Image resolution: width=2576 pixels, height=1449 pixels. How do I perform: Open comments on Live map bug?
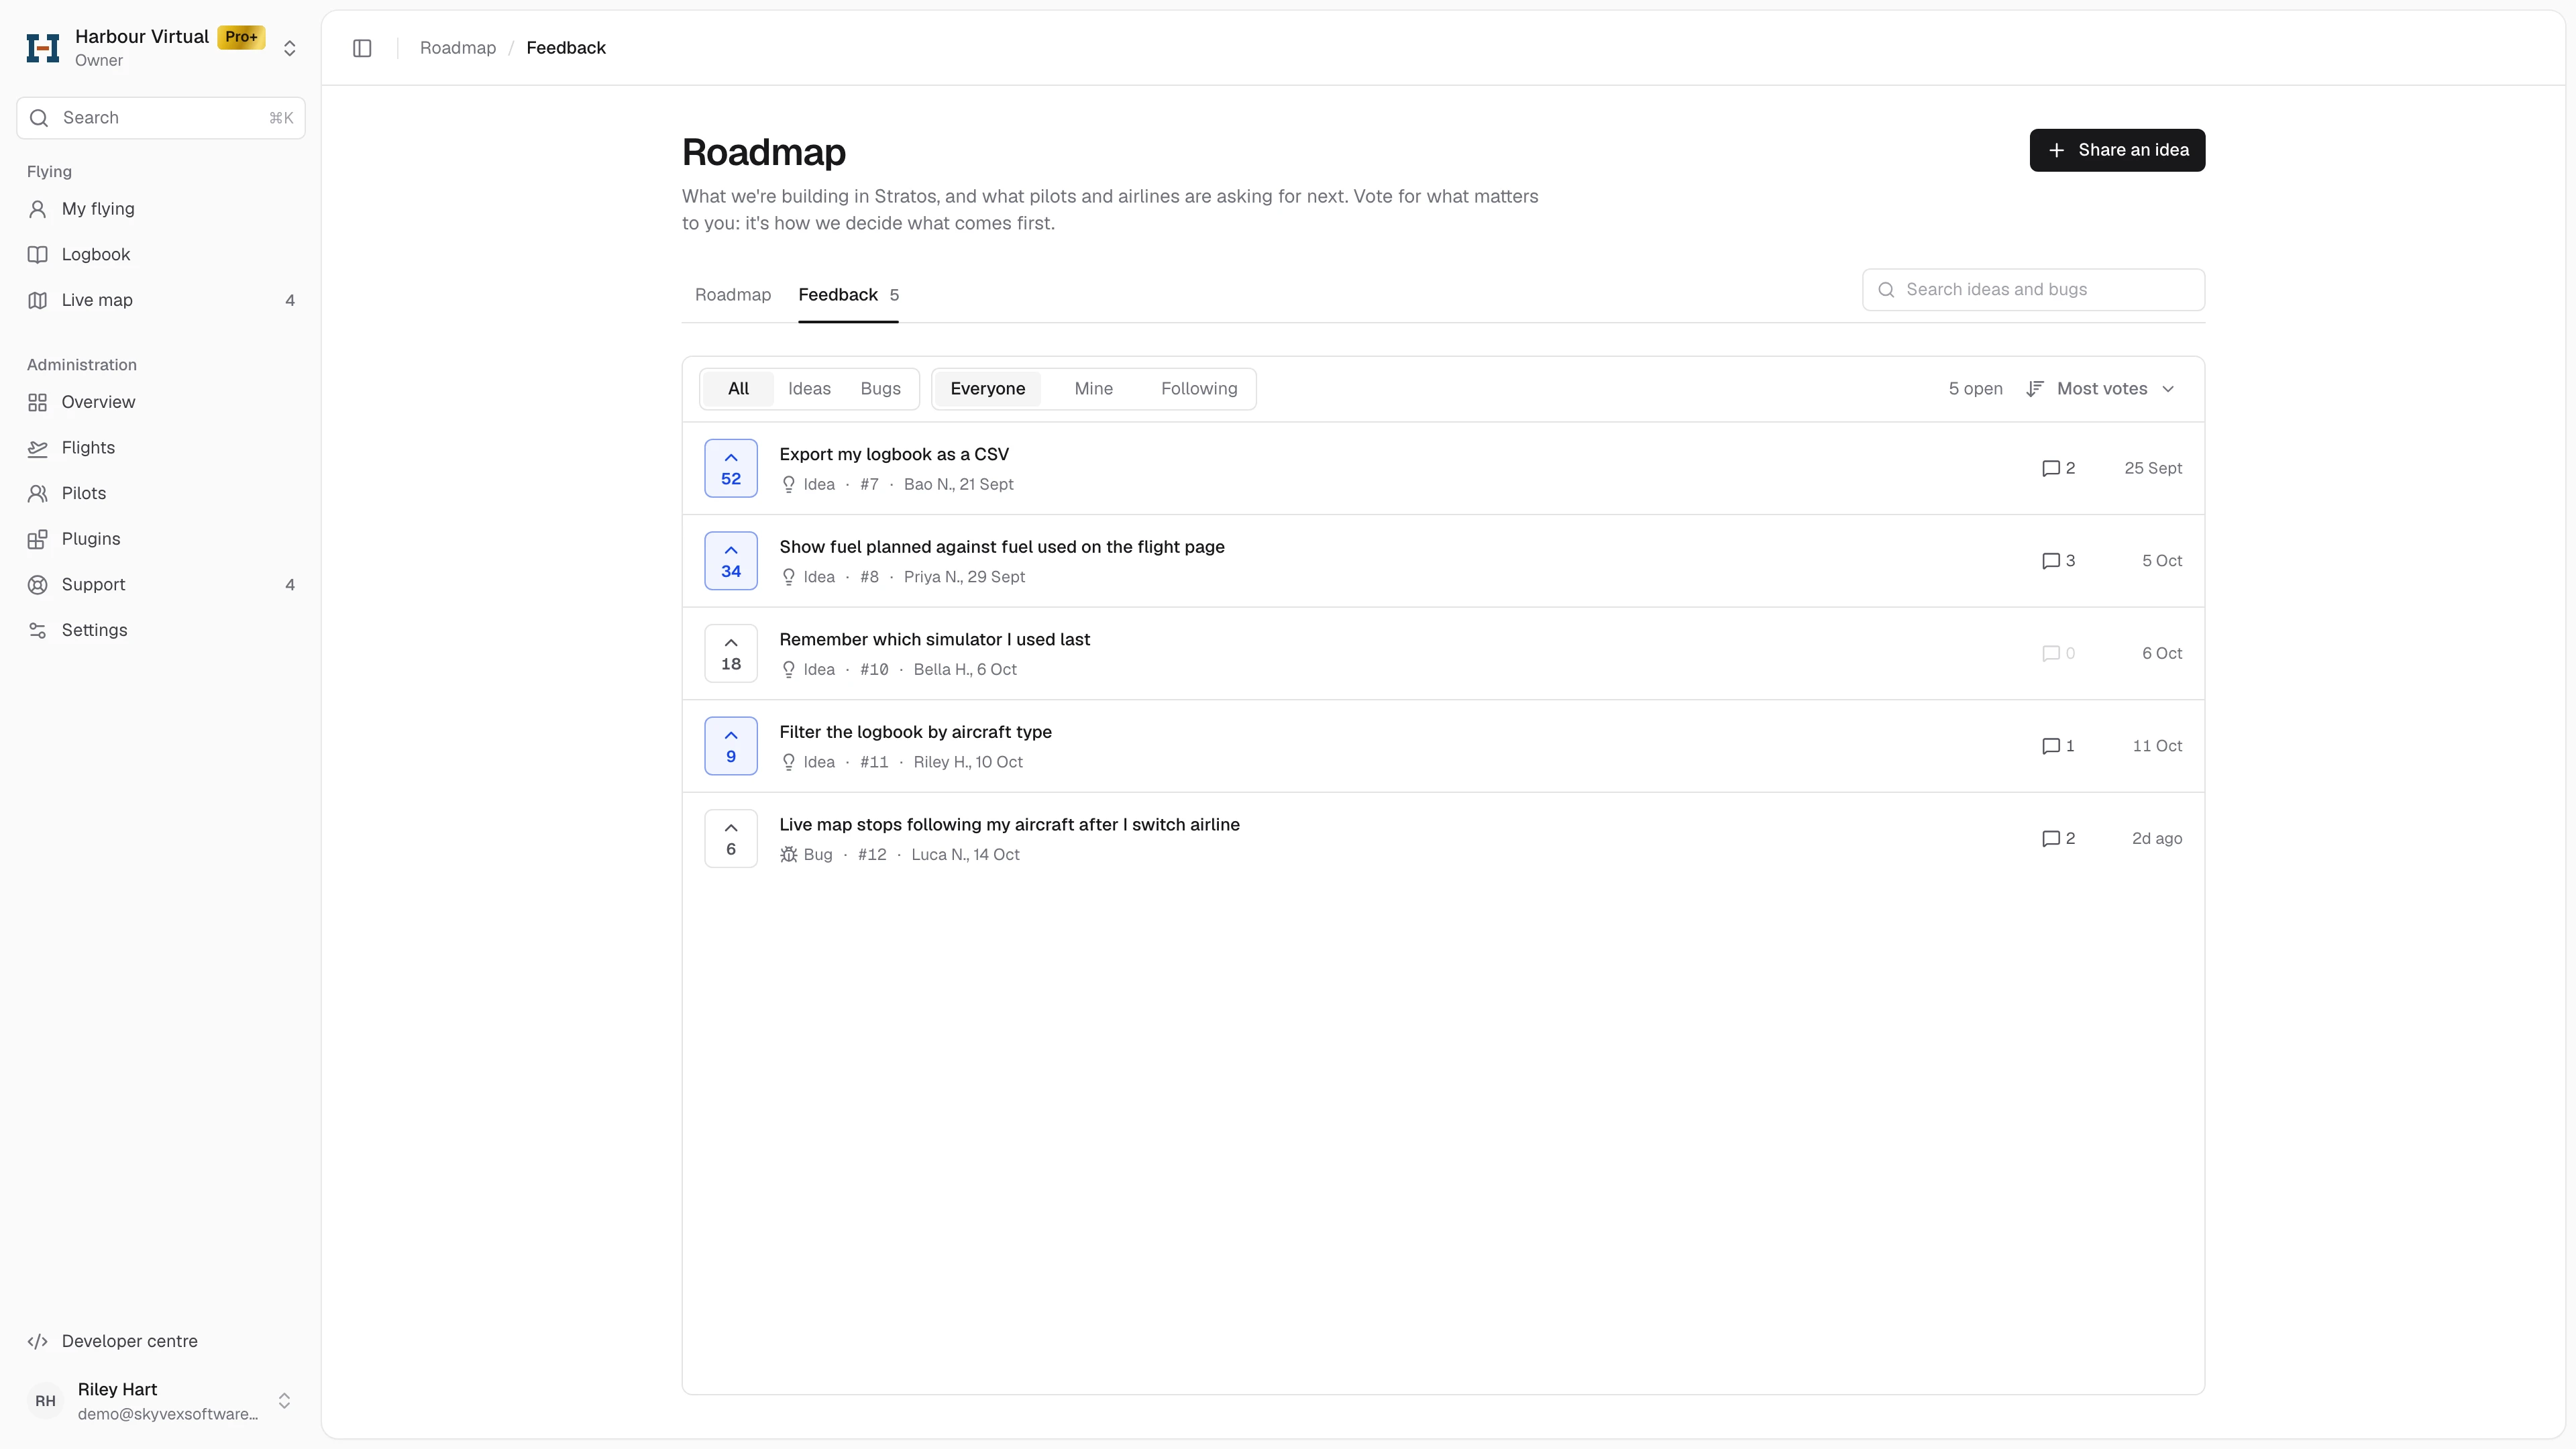[2058, 839]
